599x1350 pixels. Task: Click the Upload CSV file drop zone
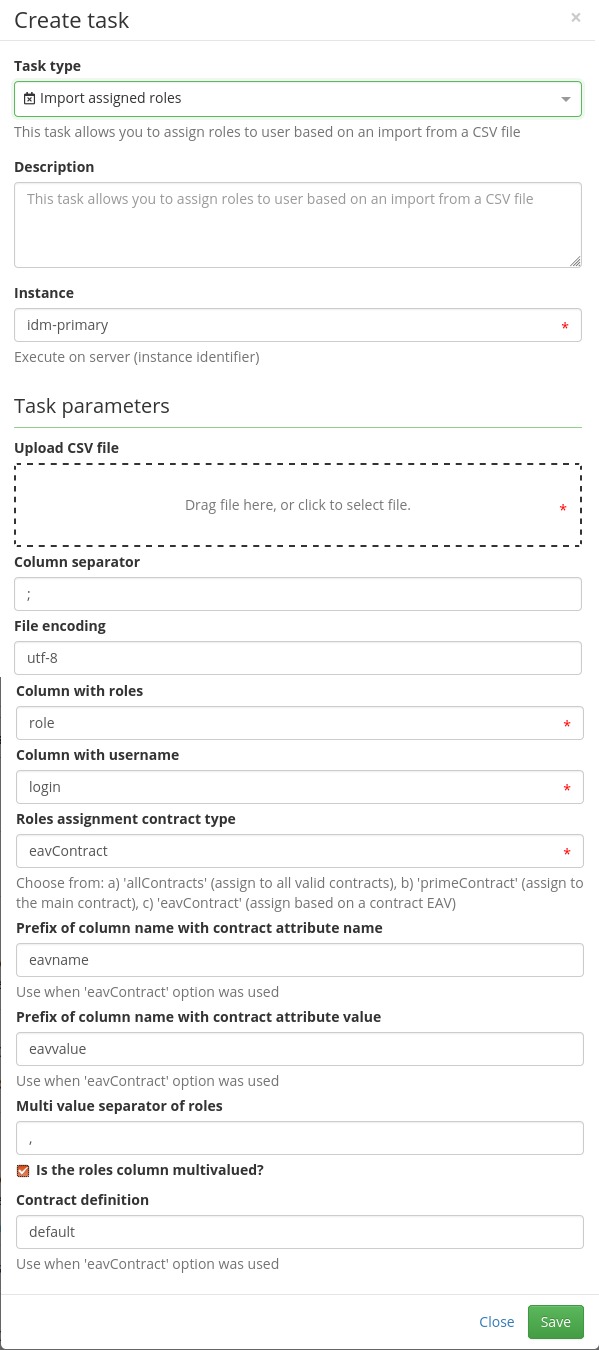pyautogui.click(x=298, y=505)
